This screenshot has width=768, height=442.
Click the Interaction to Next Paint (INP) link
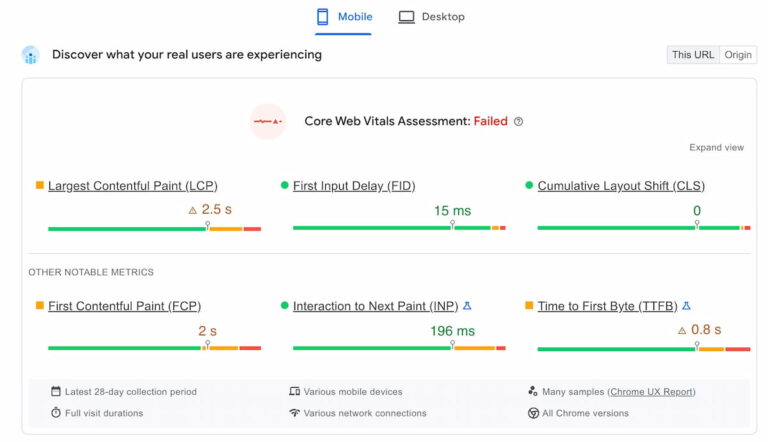tap(375, 306)
